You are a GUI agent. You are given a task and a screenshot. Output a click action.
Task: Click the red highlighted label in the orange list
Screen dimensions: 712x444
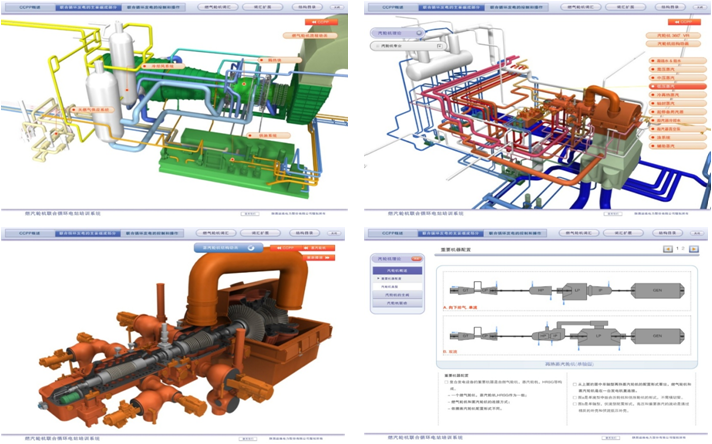[x=668, y=85]
